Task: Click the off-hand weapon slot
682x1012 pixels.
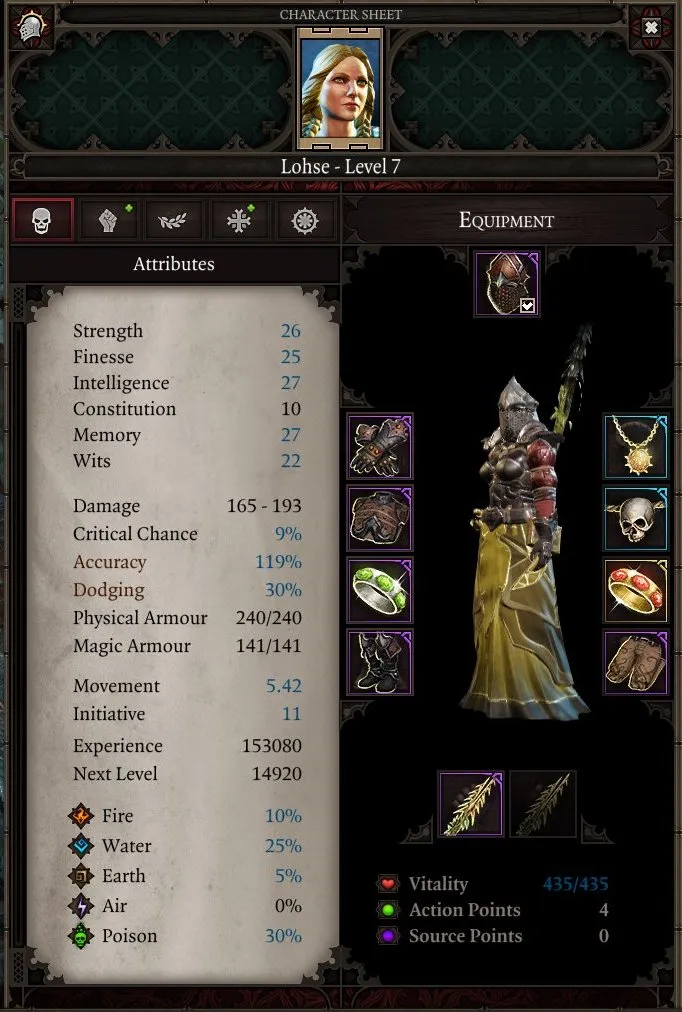Action: click(x=543, y=804)
